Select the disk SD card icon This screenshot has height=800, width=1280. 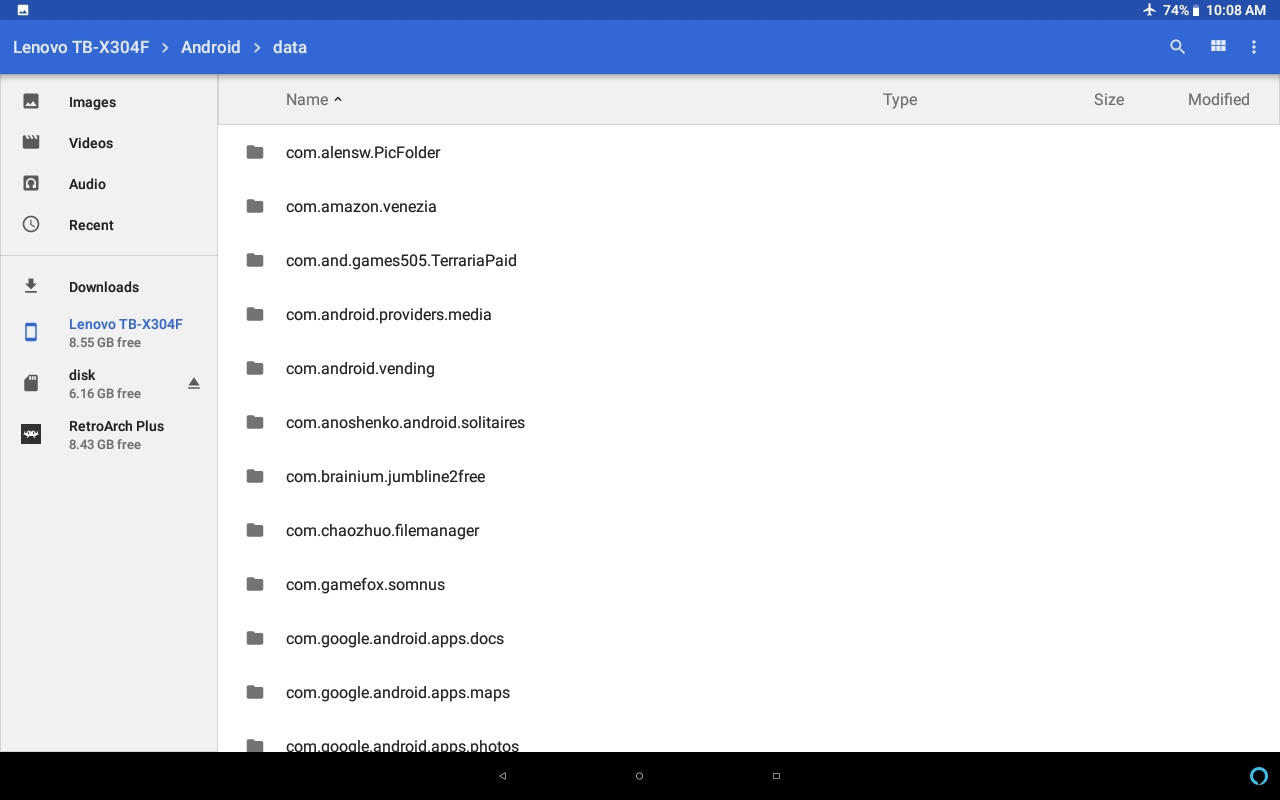point(31,383)
